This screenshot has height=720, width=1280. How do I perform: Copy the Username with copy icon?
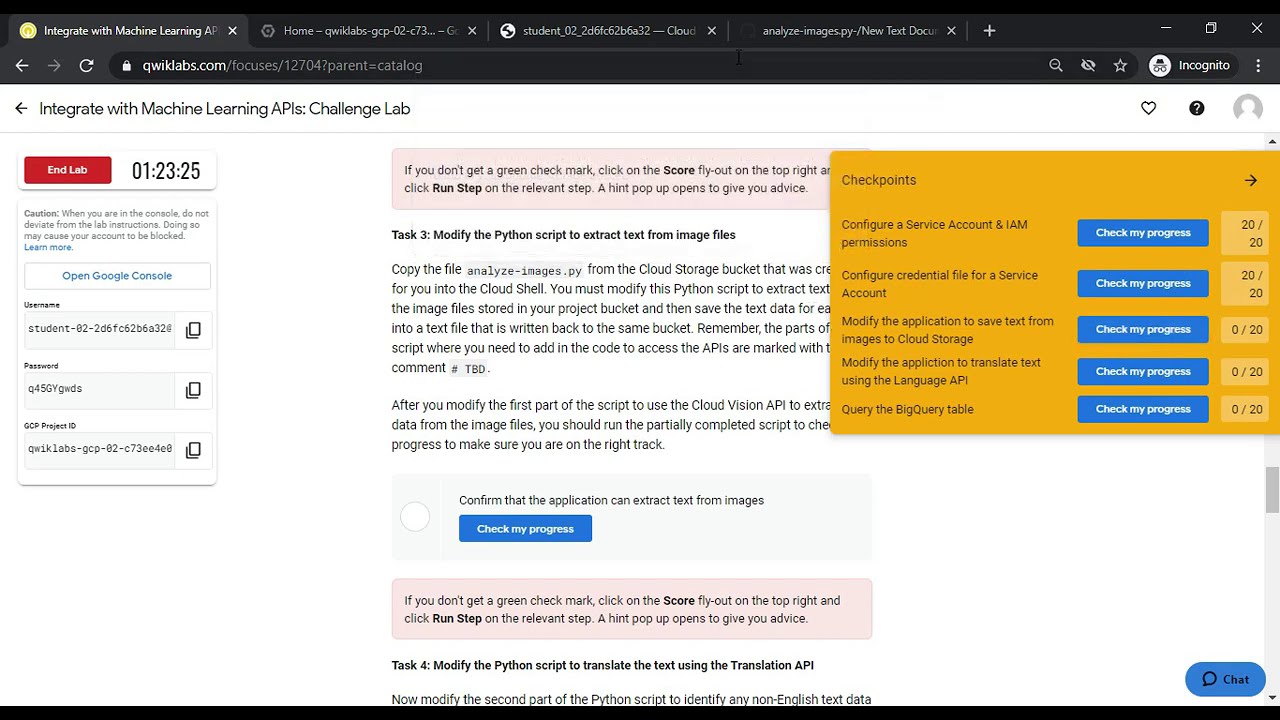click(x=193, y=329)
